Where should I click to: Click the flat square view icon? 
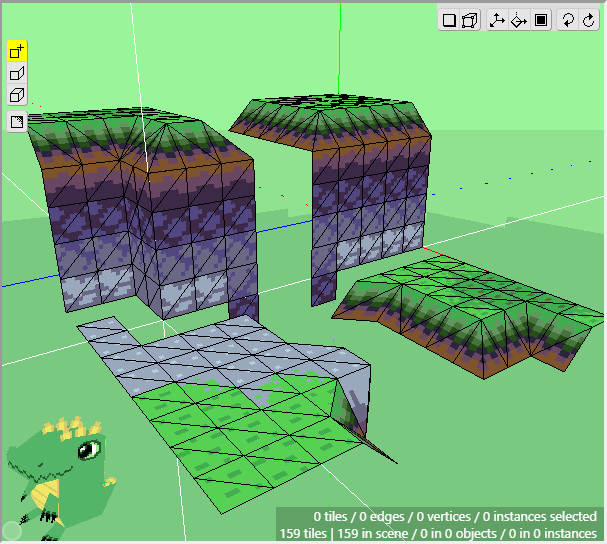(x=449, y=20)
